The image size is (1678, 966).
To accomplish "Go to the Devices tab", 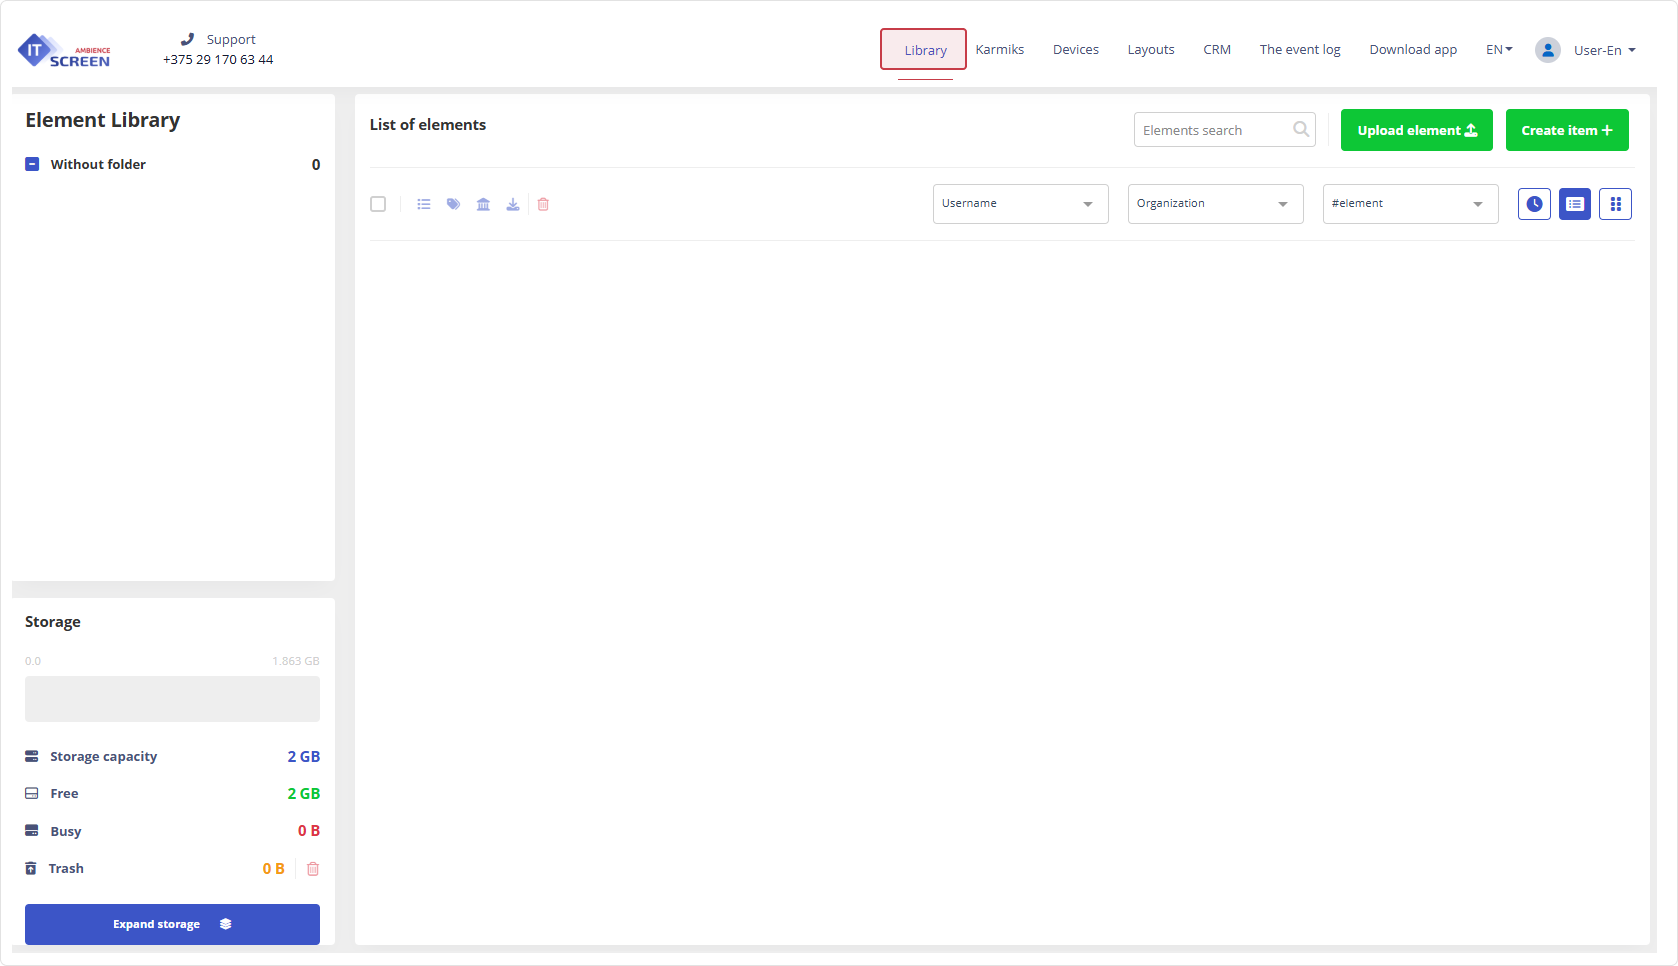I will [1075, 50].
